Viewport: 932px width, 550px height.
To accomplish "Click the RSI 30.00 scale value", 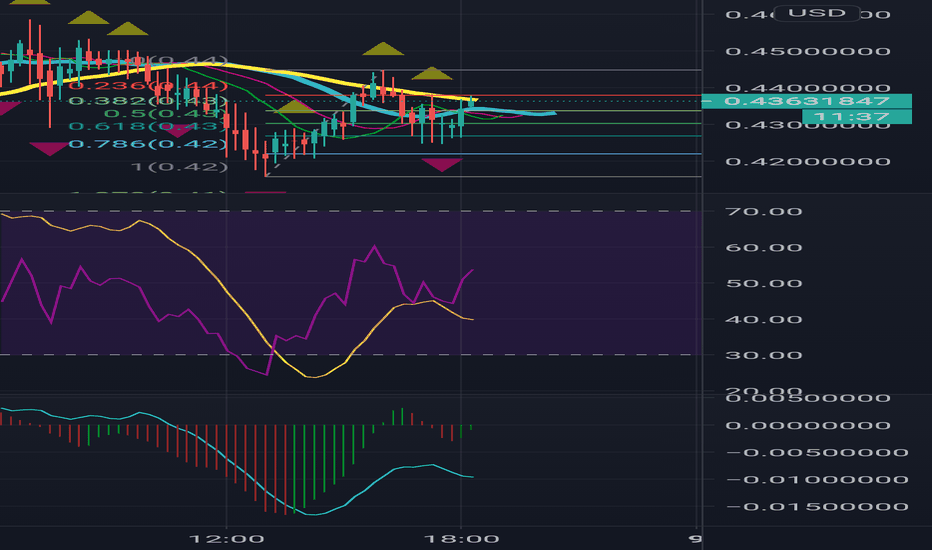I will 763,356.
